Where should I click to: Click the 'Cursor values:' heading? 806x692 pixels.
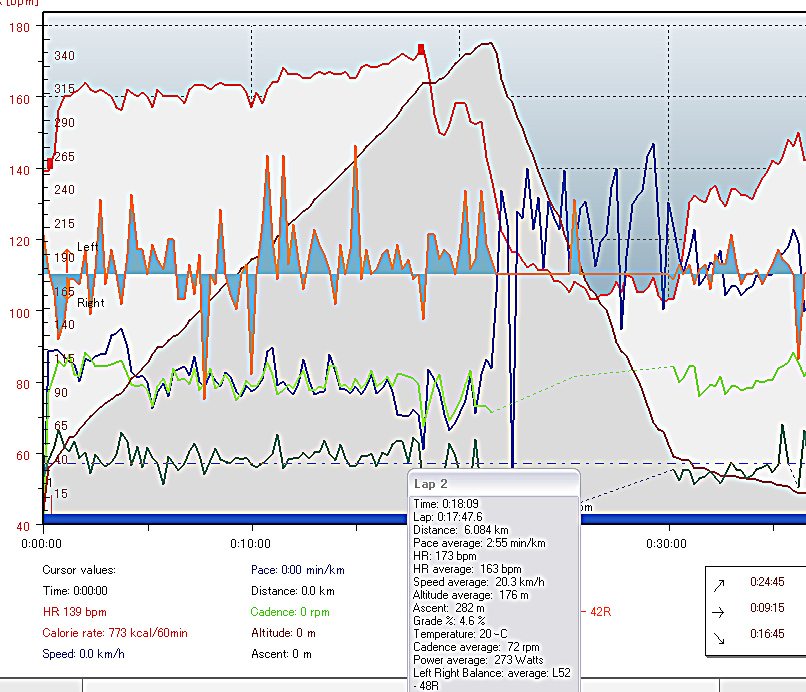[79, 570]
